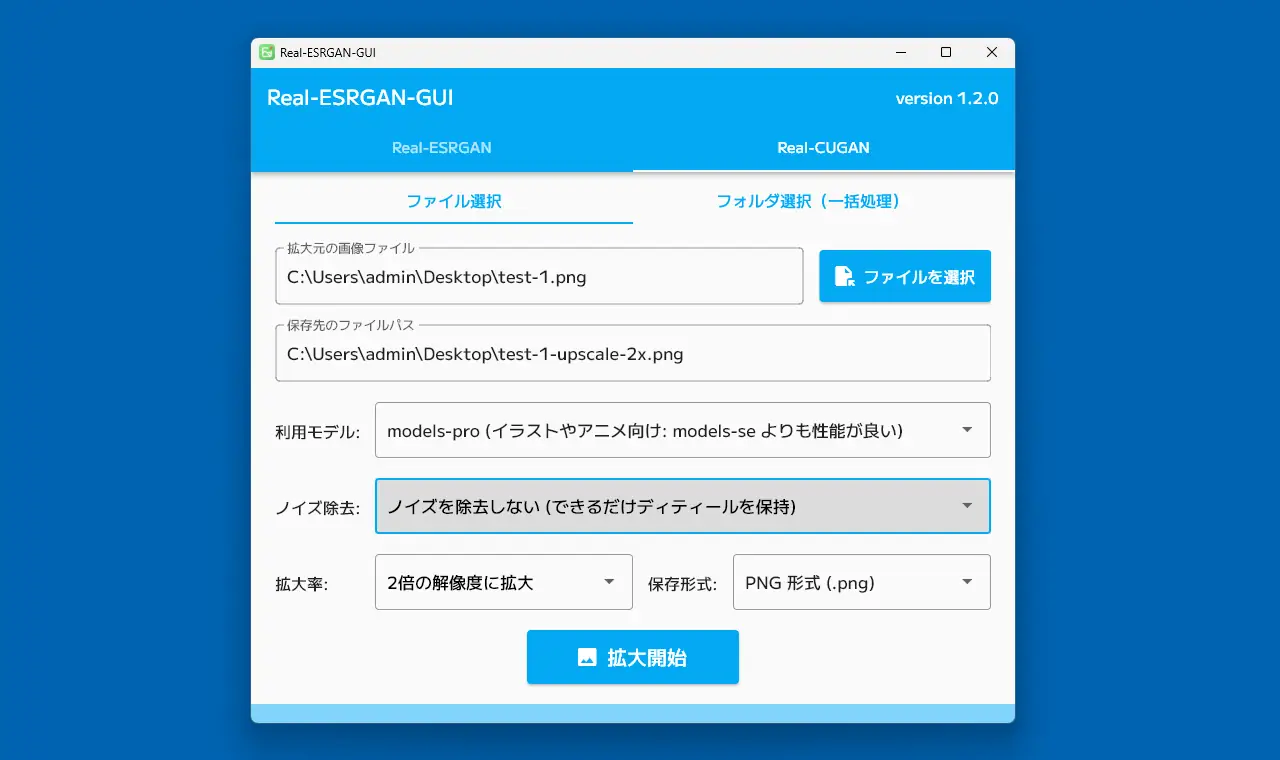
Task: Minimize the Real-ESRGAN-GUI window
Action: [900, 52]
